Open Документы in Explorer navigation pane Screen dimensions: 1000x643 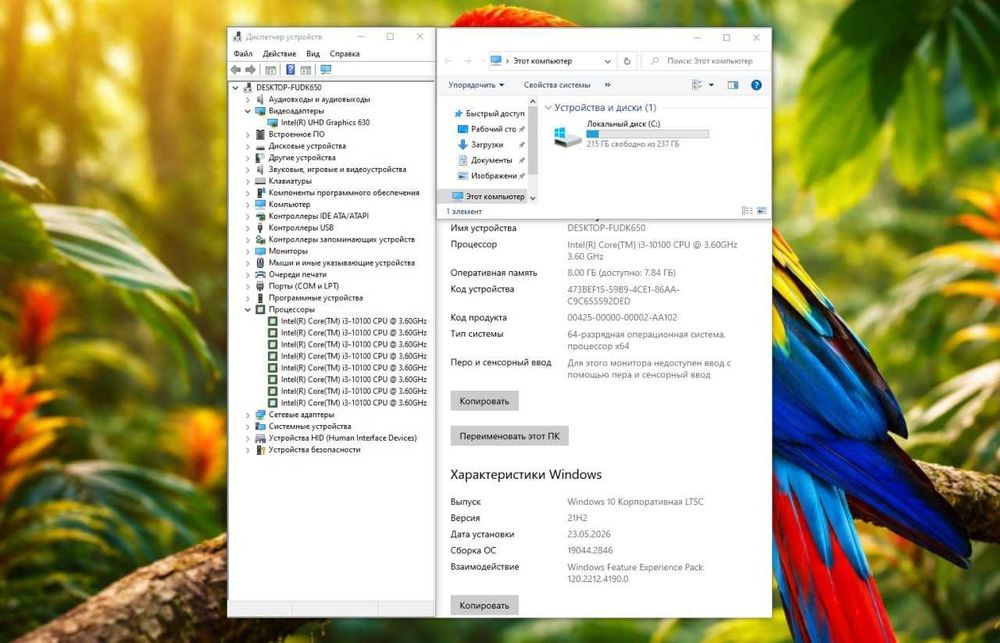(486, 160)
